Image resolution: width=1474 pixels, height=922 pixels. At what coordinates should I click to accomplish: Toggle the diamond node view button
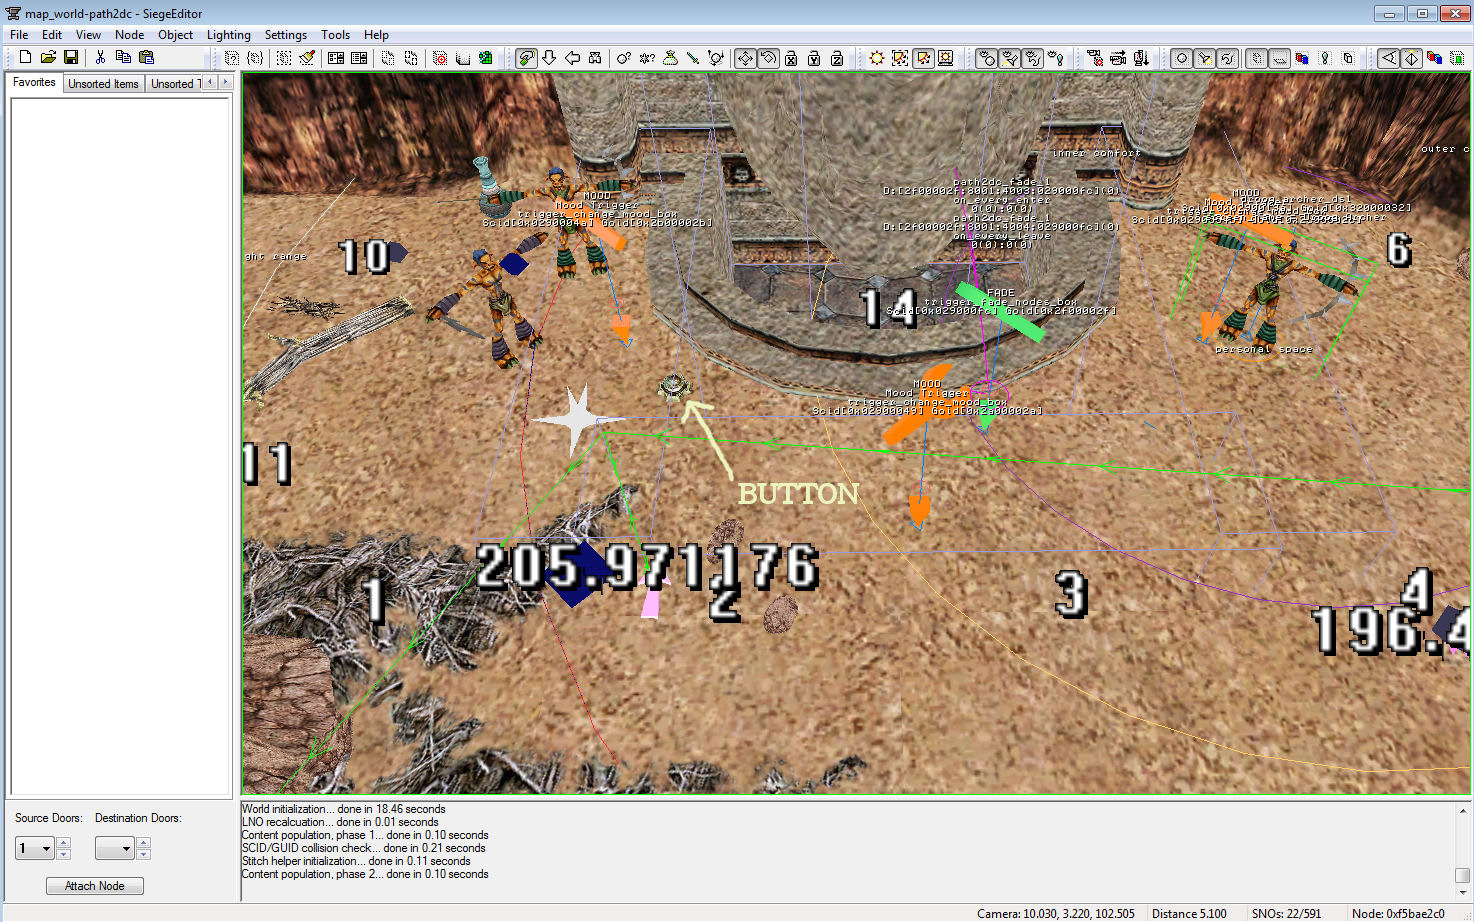coord(1412,58)
